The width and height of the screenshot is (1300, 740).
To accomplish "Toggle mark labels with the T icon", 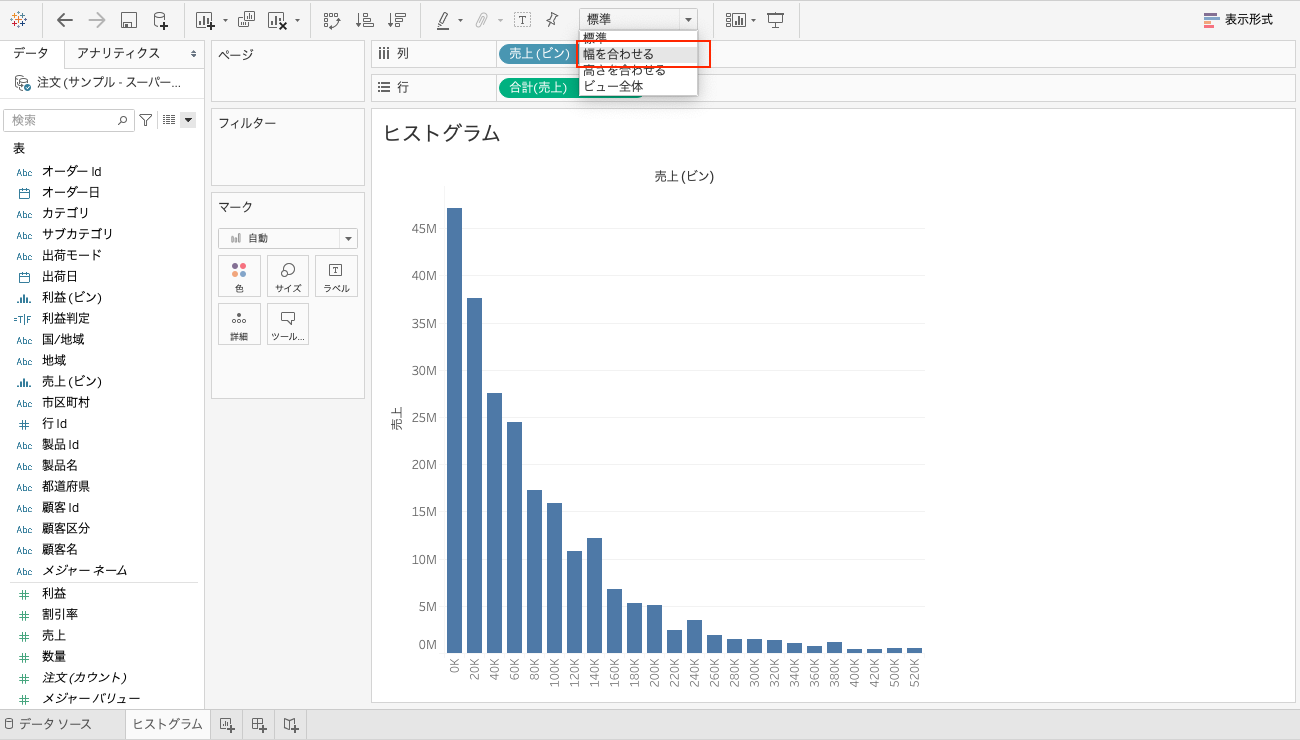I will click(522, 20).
